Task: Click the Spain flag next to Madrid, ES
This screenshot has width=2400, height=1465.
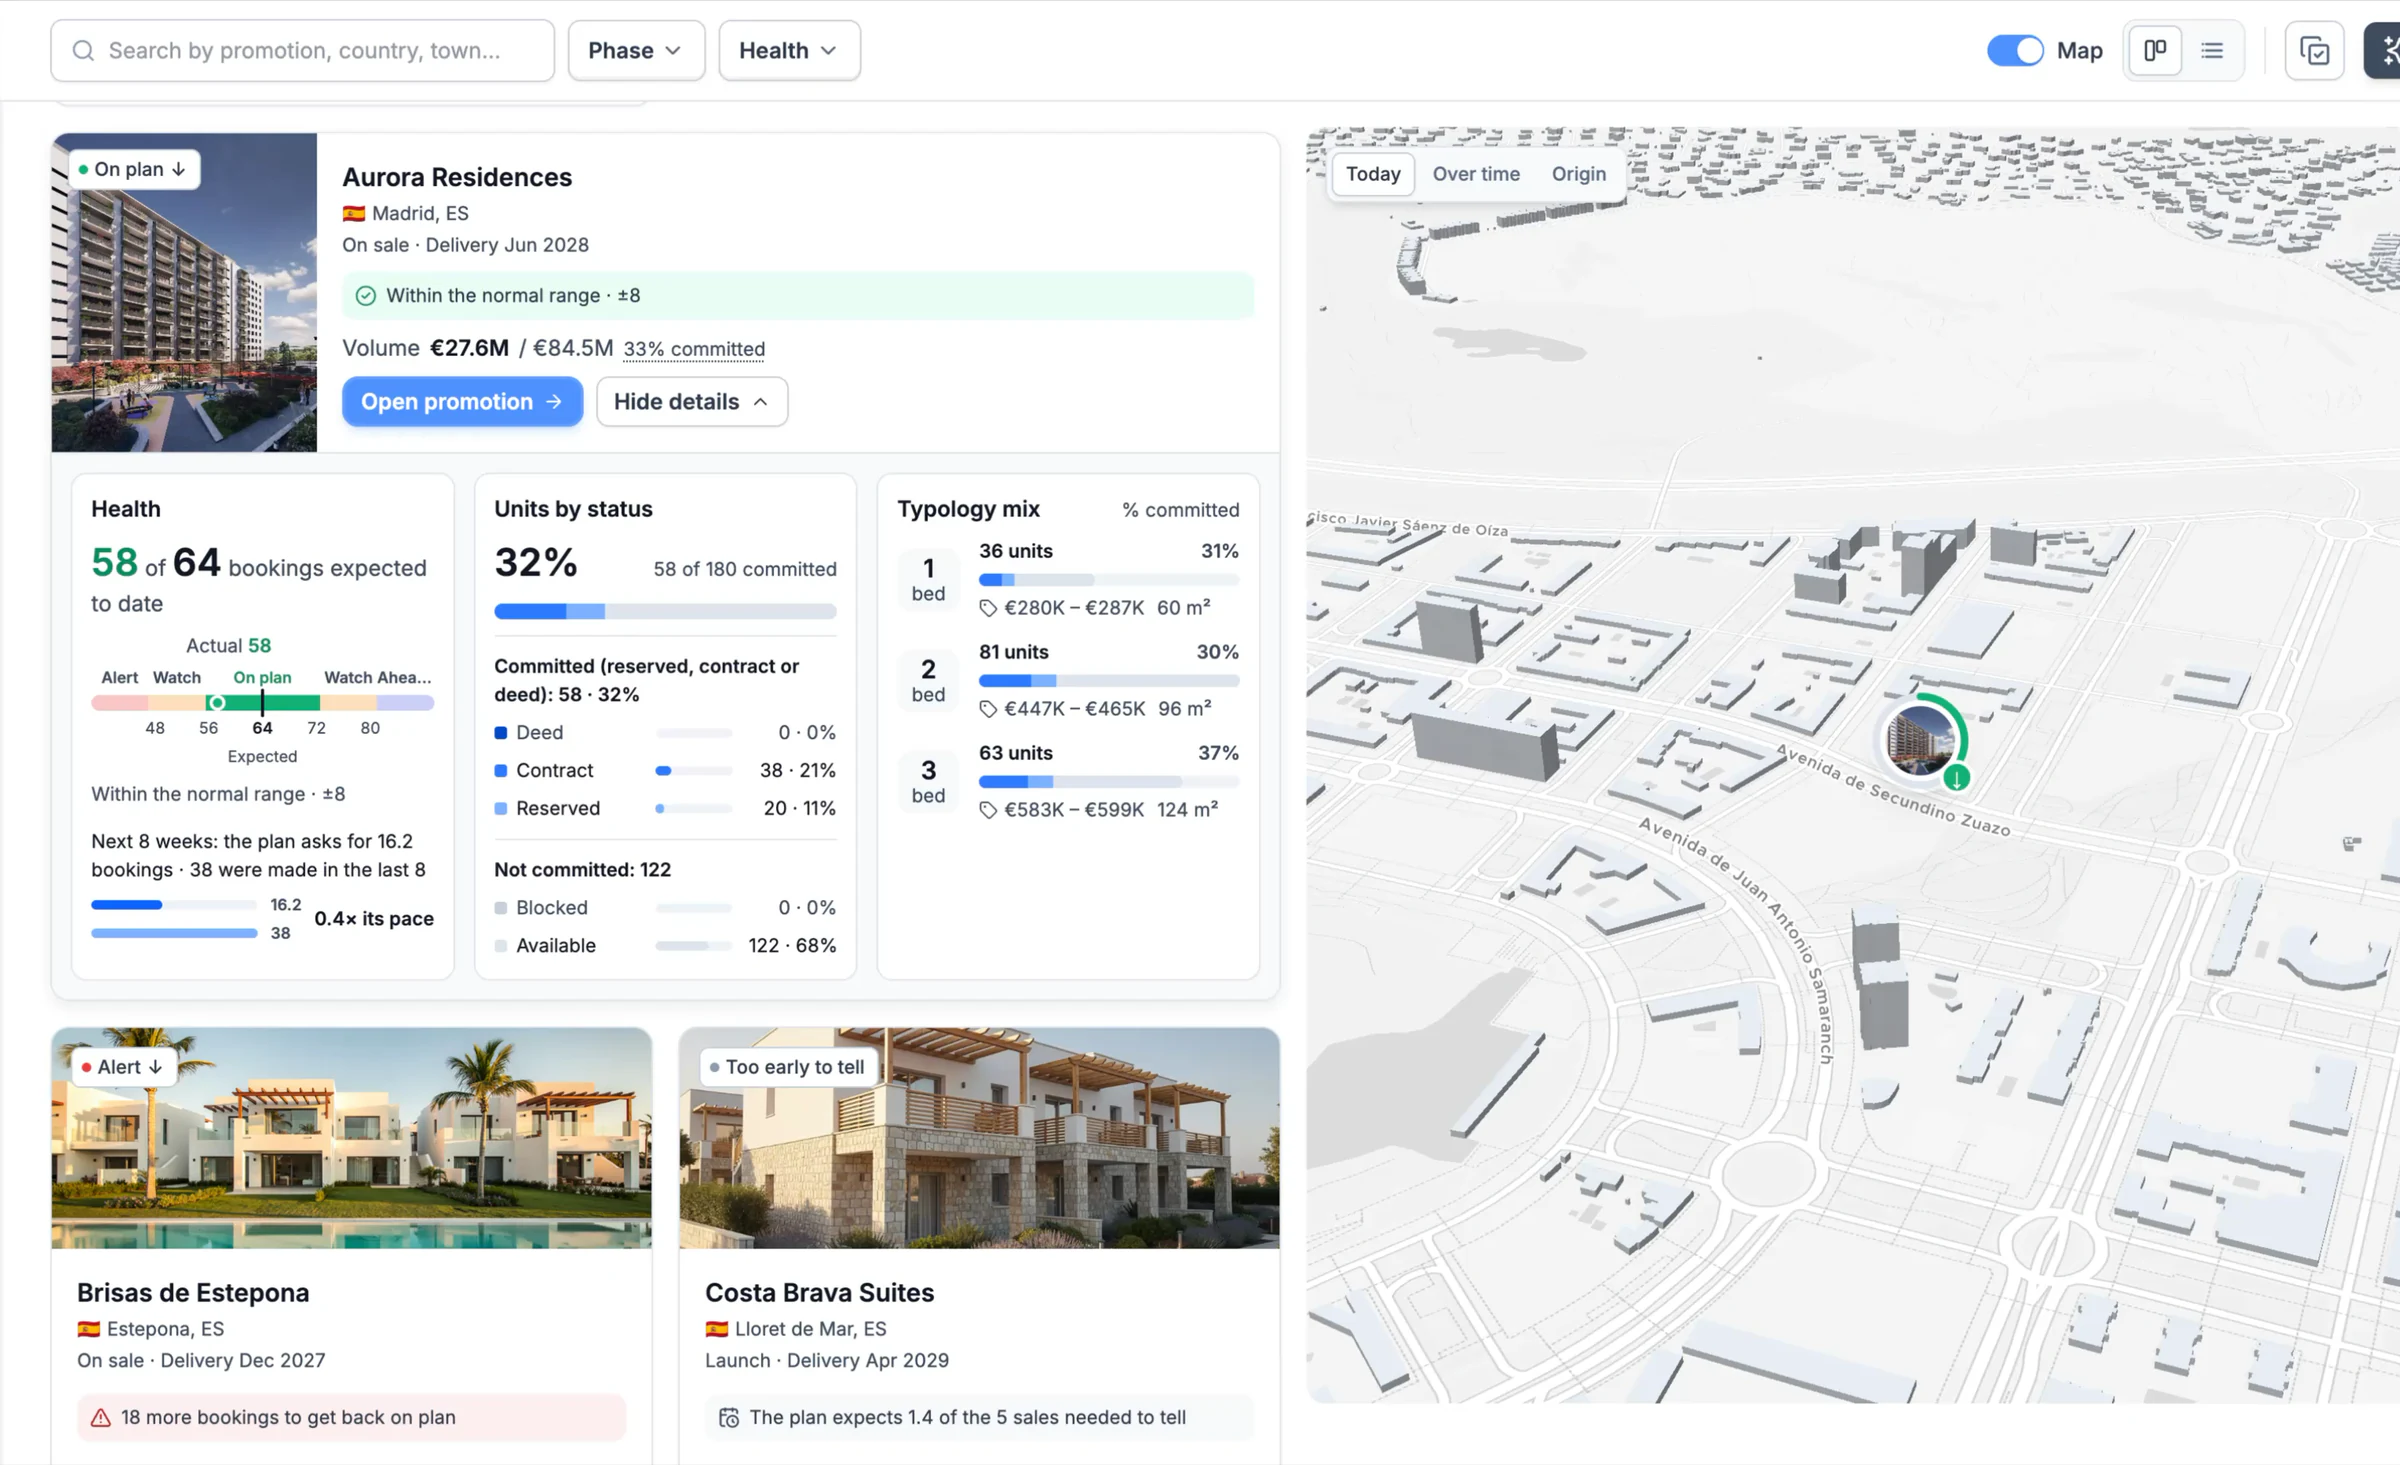Action: (x=353, y=213)
